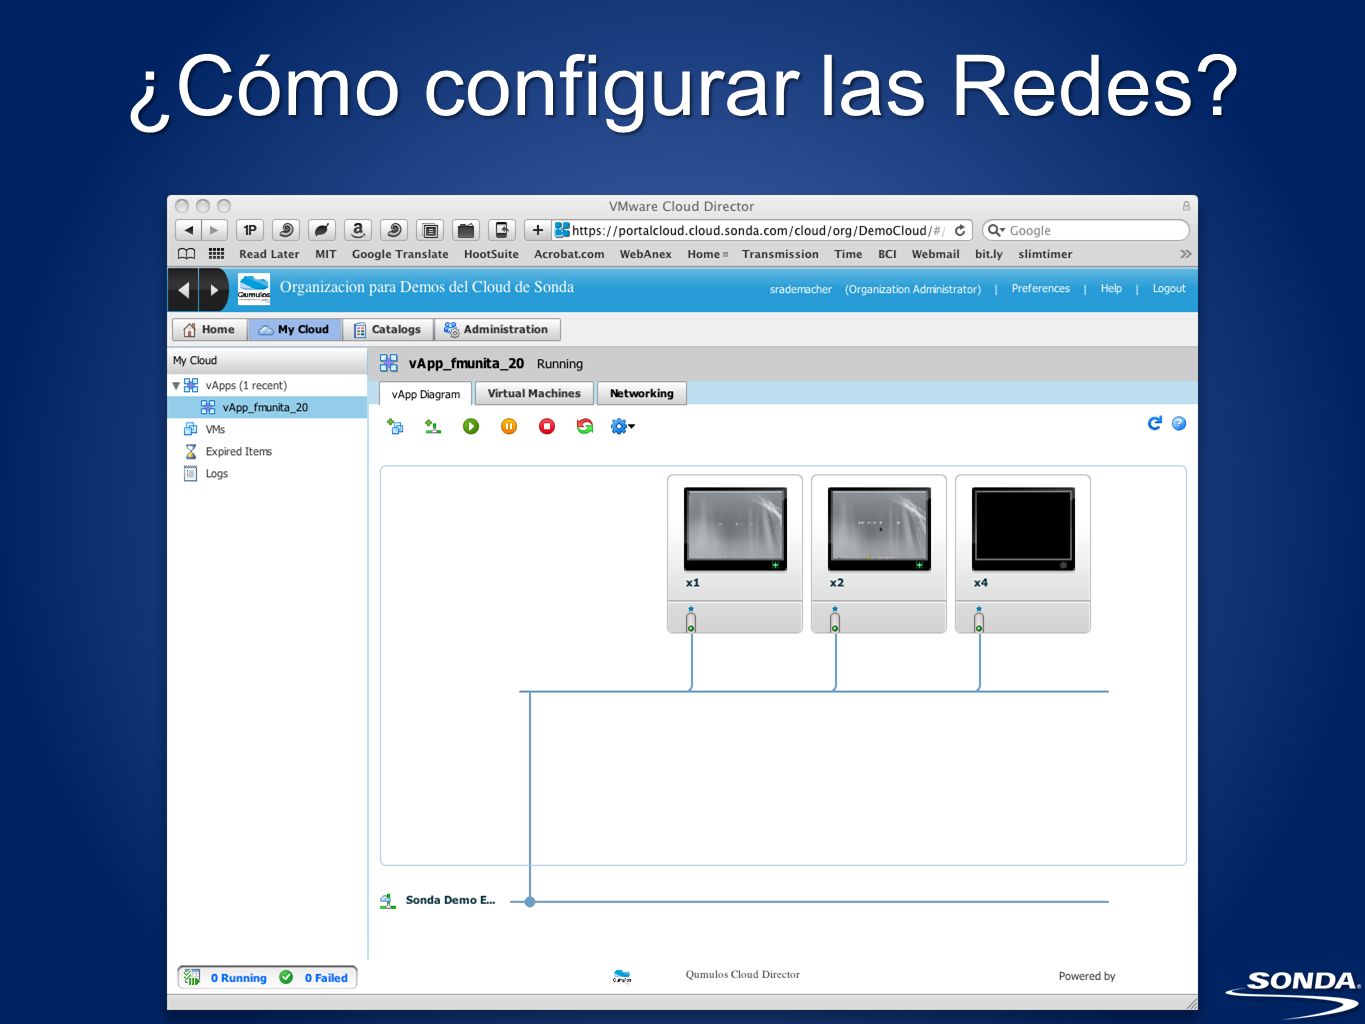This screenshot has width=1365, height=1024.
Task: Open the Webmail bookmark
Action: (x=935, y=254)
